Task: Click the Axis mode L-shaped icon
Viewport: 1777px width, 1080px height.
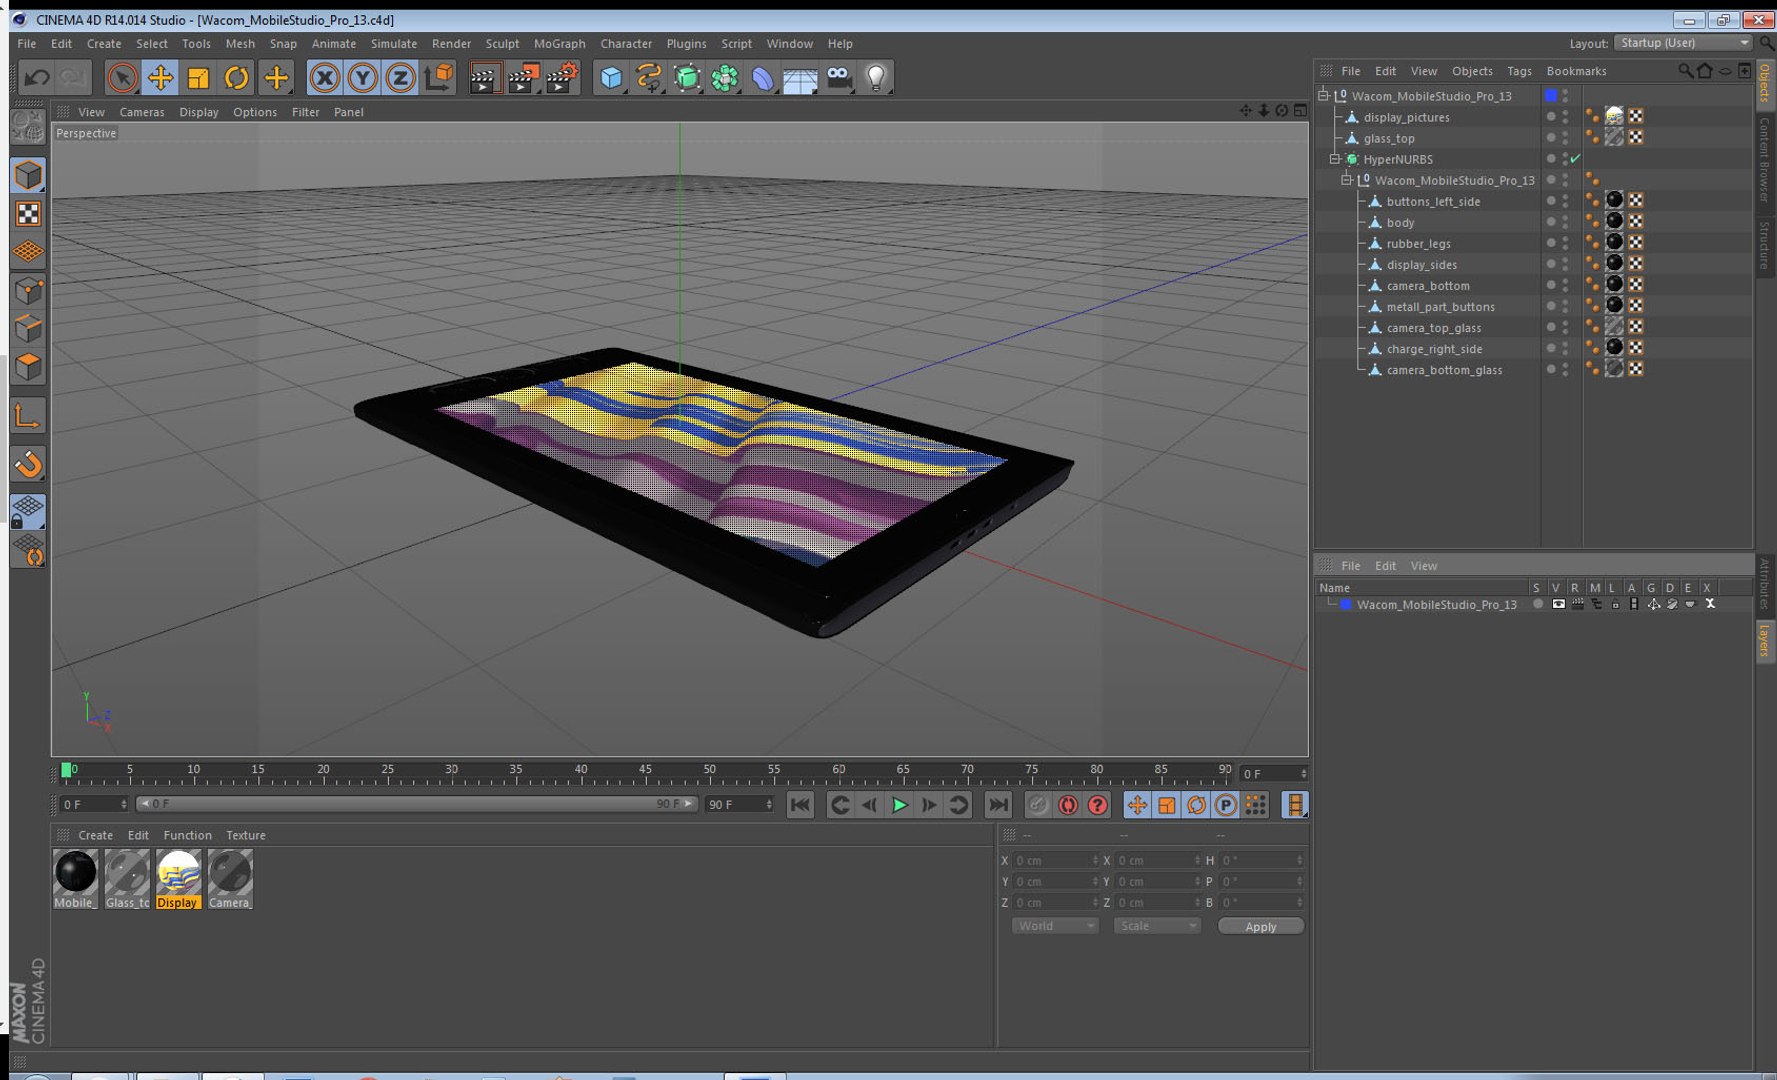Action: click(28, 416)
